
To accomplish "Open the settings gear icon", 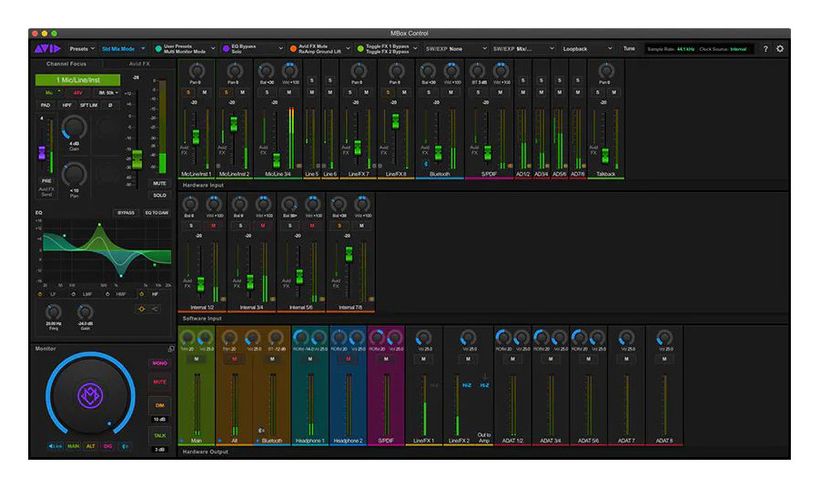I will click(x=780, y=49).
